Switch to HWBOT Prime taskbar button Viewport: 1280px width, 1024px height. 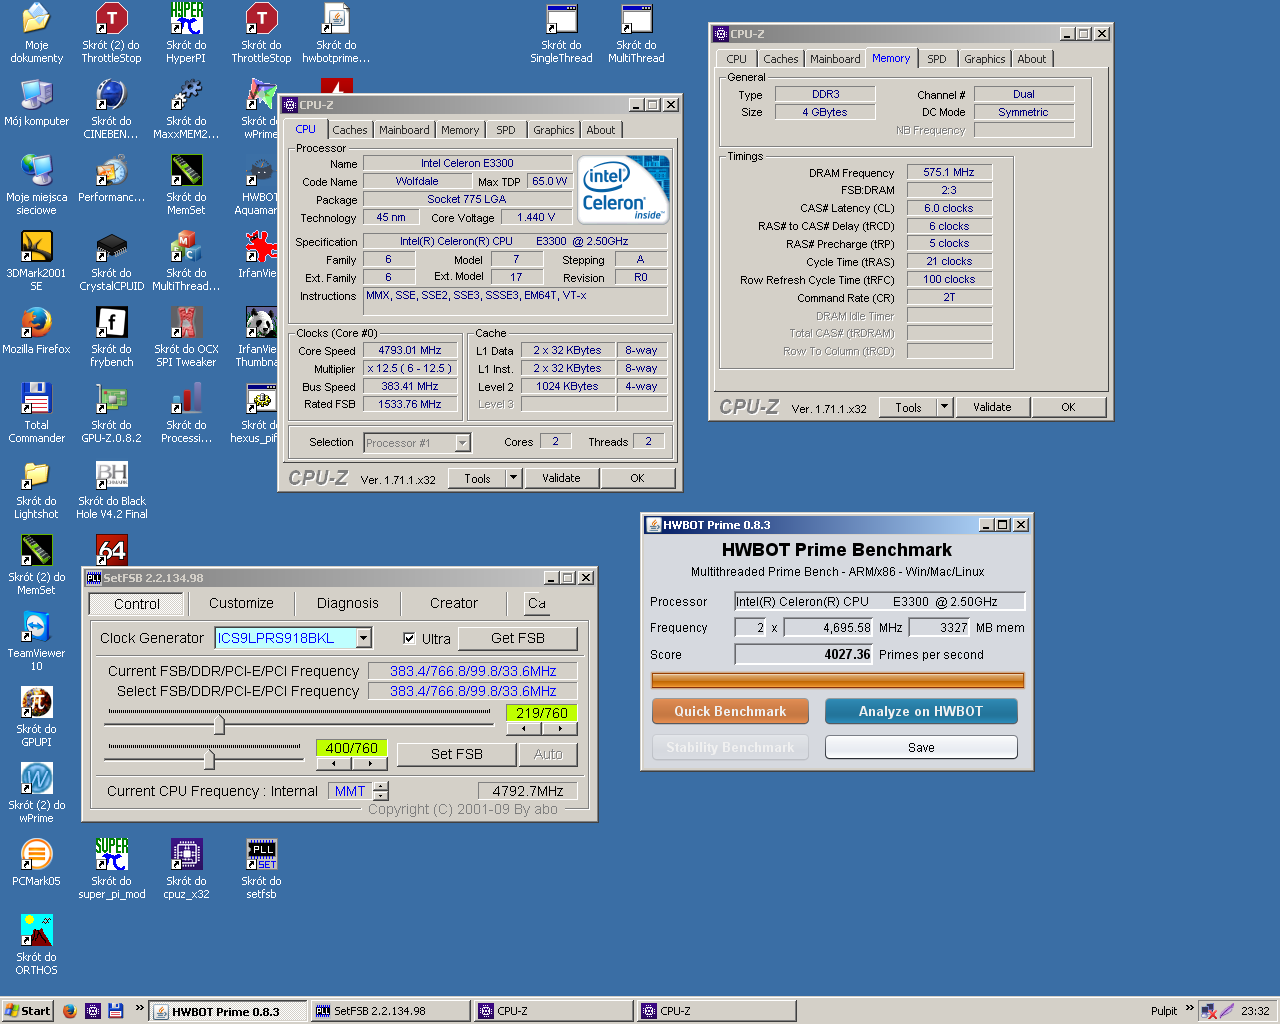click(229, 1011)
